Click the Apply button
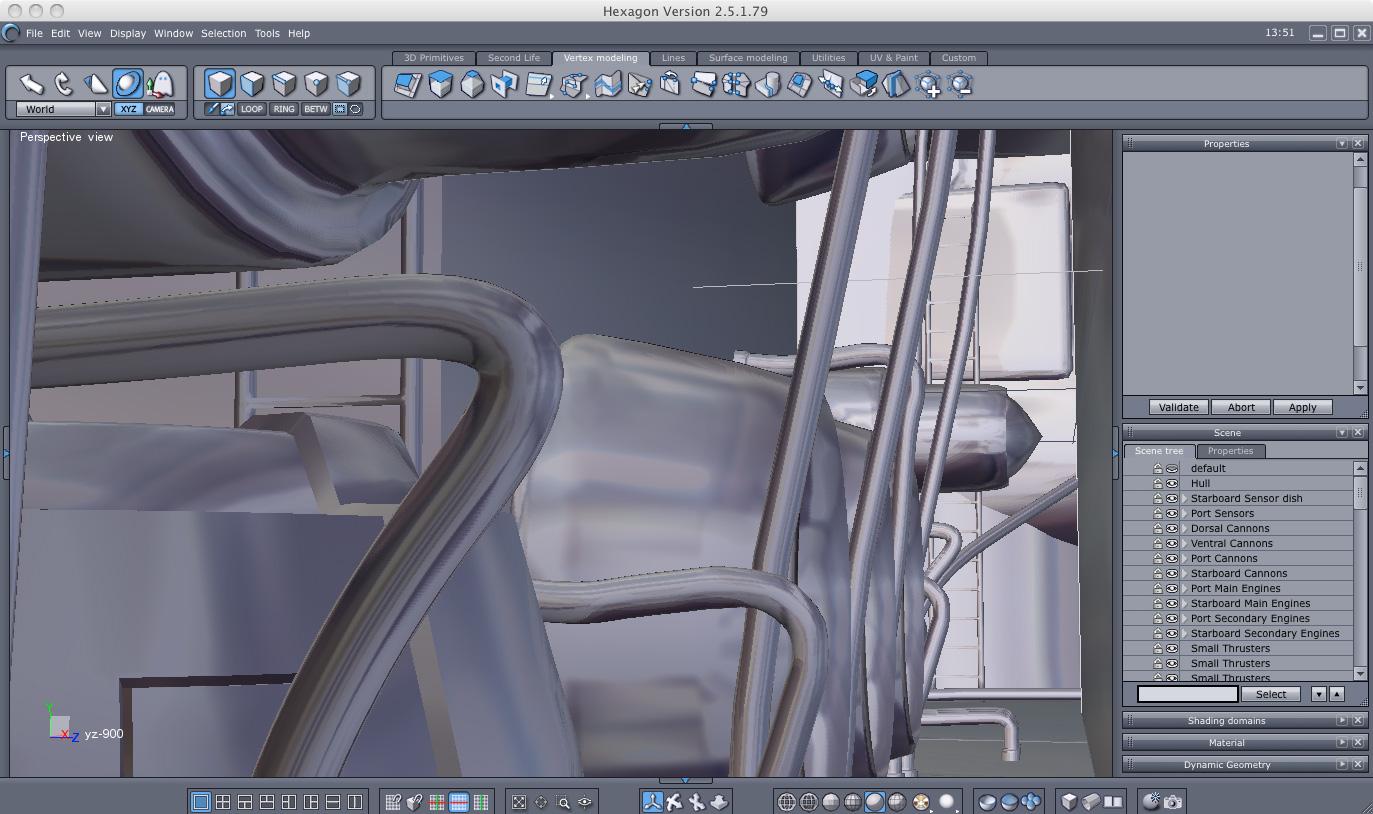The image size is (1373, 814). pyautogui.click(x=1302, y=407)
